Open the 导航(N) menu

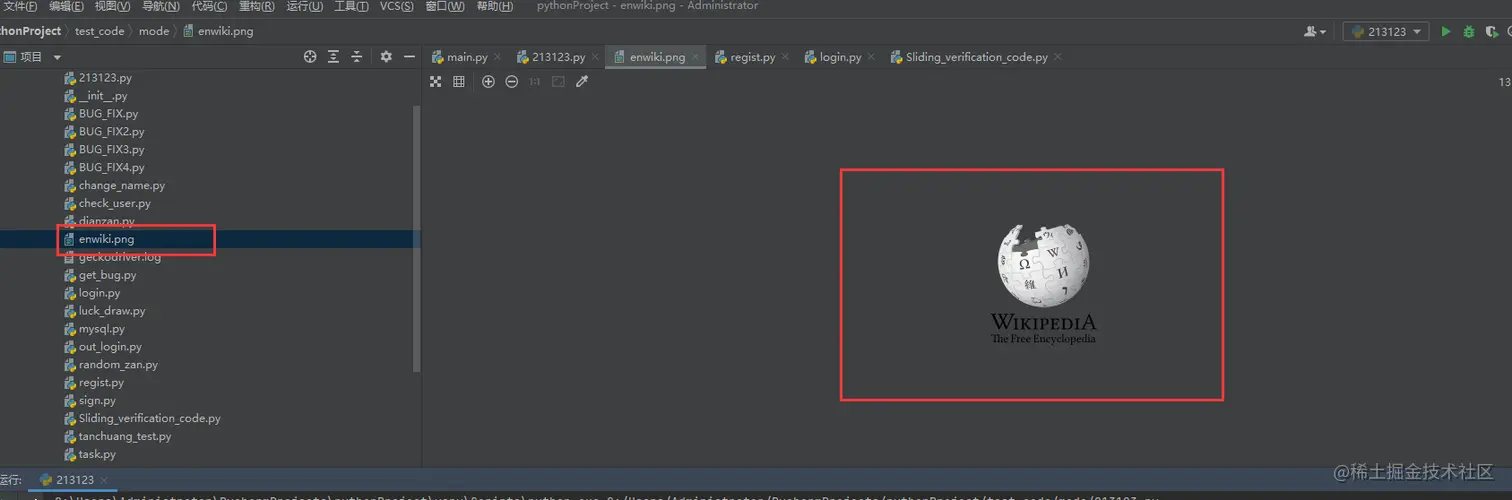coord(160,6)
